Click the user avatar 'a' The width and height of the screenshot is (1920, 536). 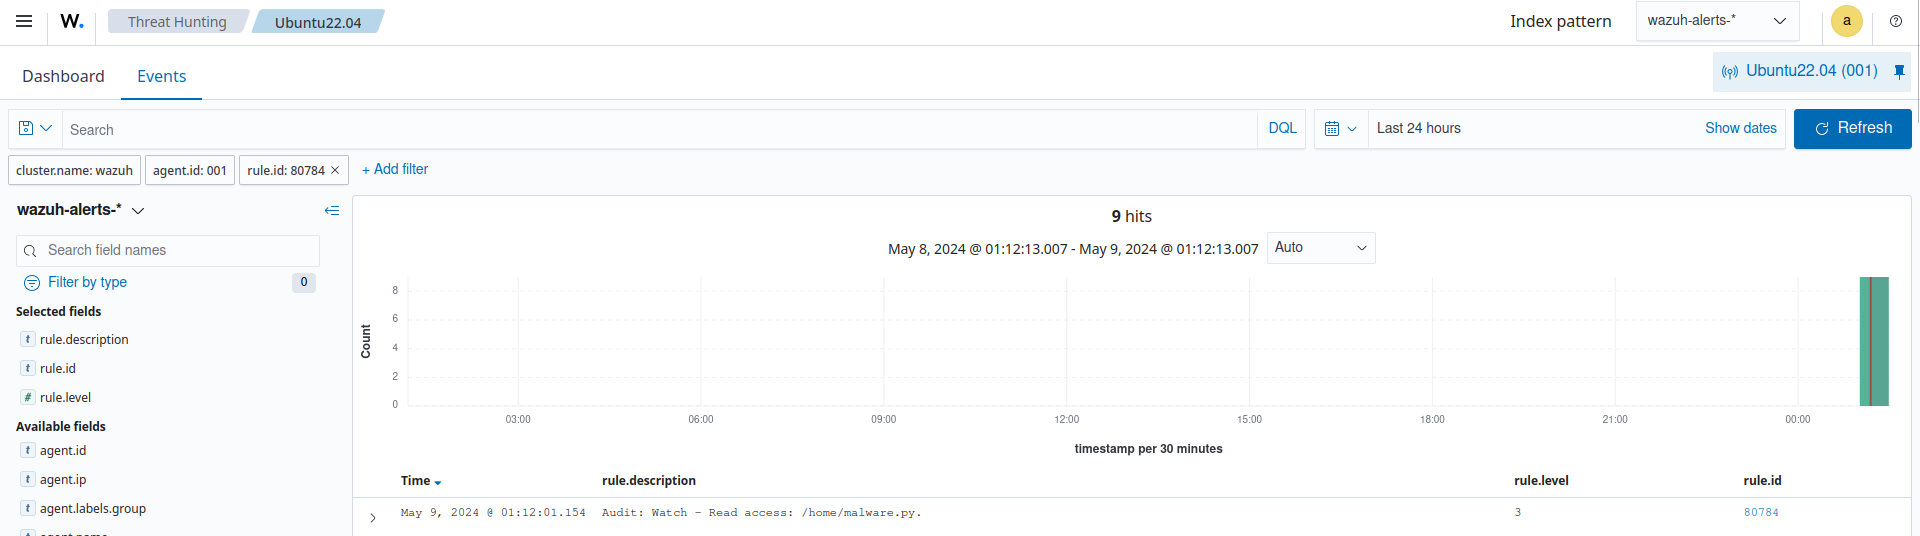coord(1846,21)
